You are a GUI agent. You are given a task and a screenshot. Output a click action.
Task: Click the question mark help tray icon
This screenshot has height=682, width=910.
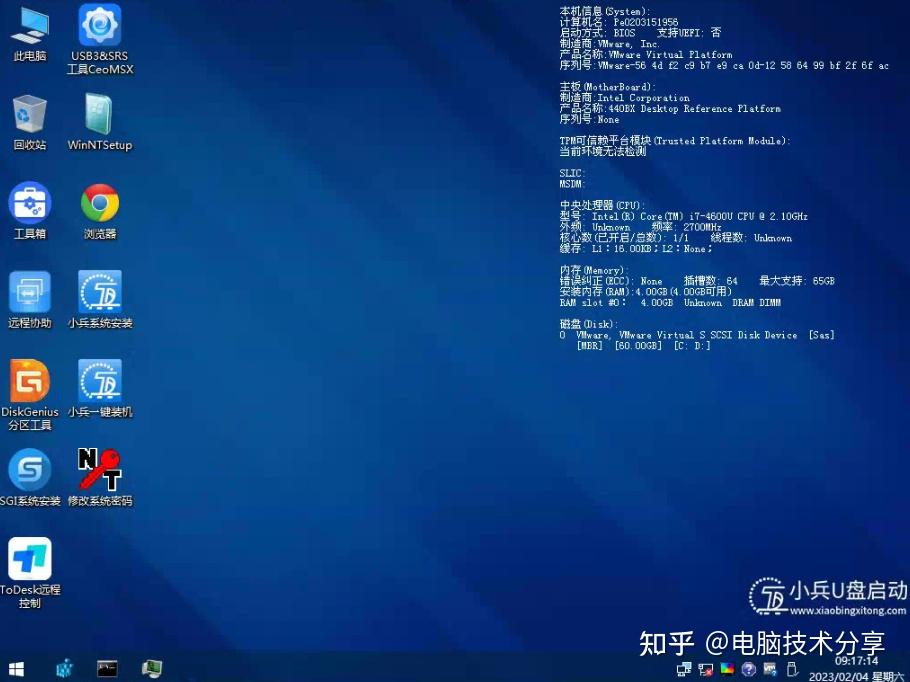tap(749, 669)
